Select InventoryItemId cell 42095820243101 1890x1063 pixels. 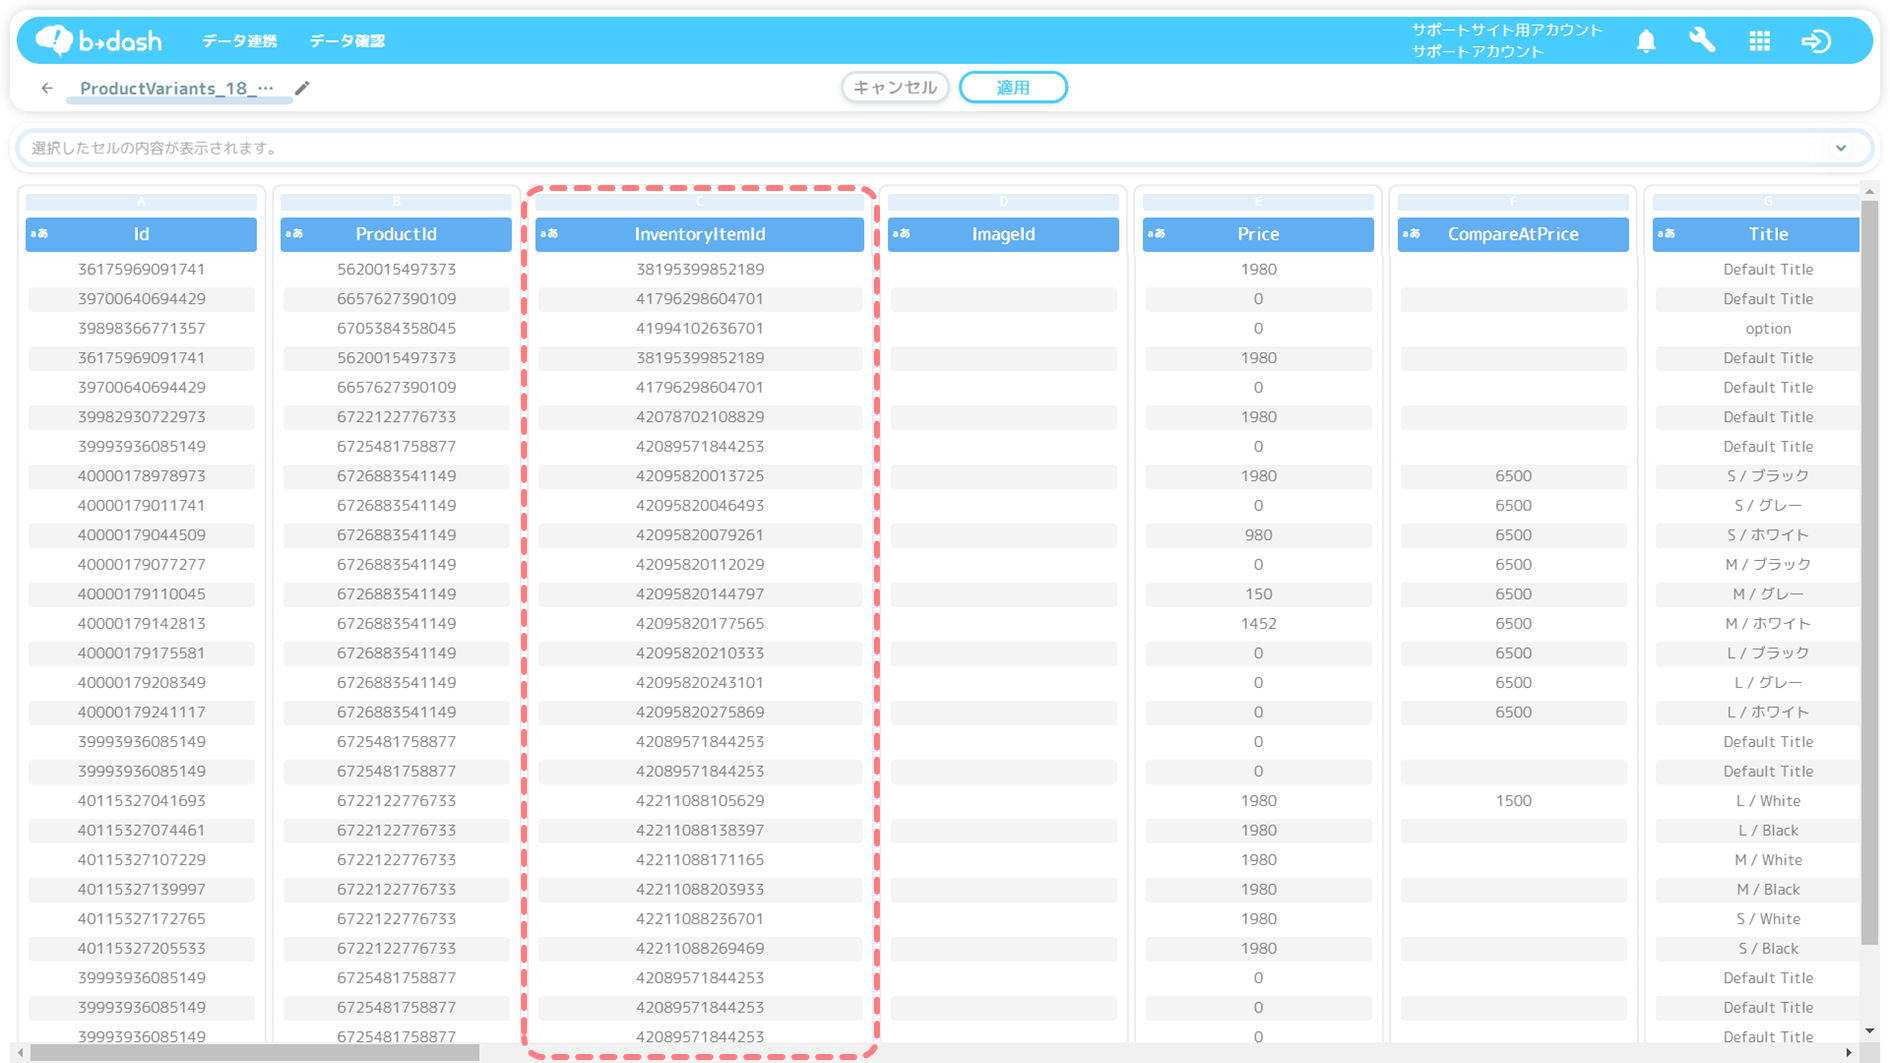(700, 682)
